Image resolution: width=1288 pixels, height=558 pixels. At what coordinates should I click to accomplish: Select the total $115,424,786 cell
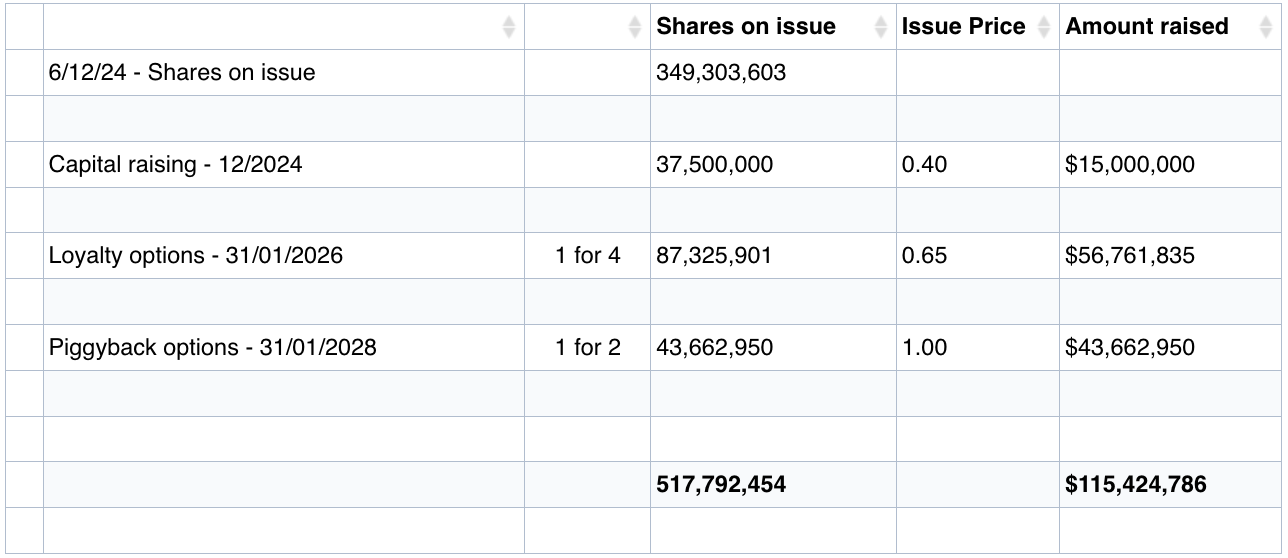click(x=1135, y=485)
